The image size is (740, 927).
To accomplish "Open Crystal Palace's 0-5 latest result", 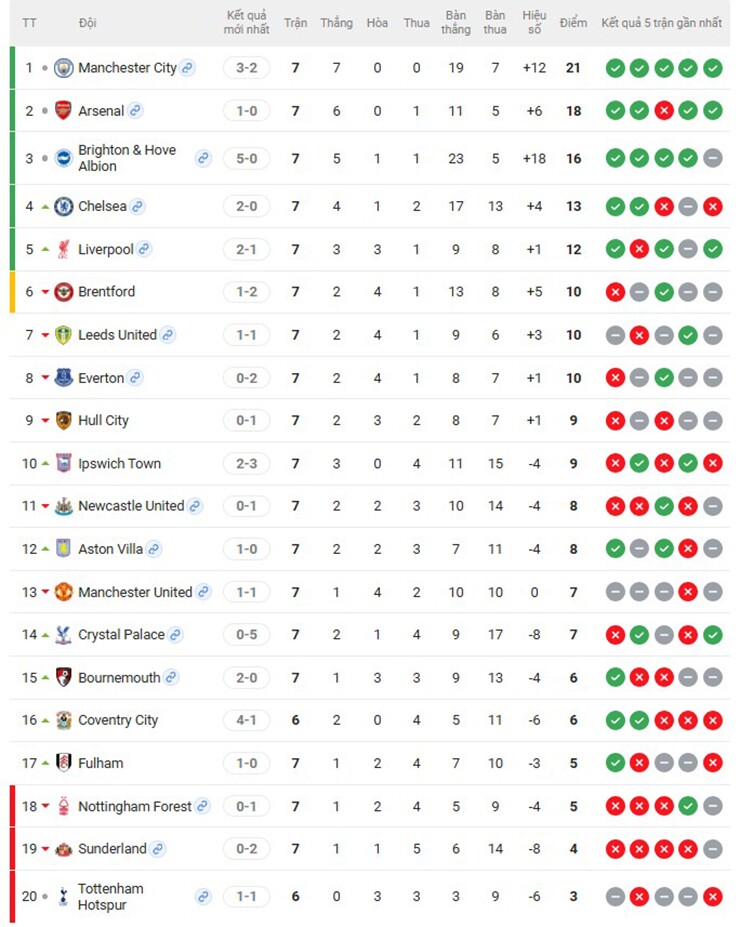I will click(246, 634).
